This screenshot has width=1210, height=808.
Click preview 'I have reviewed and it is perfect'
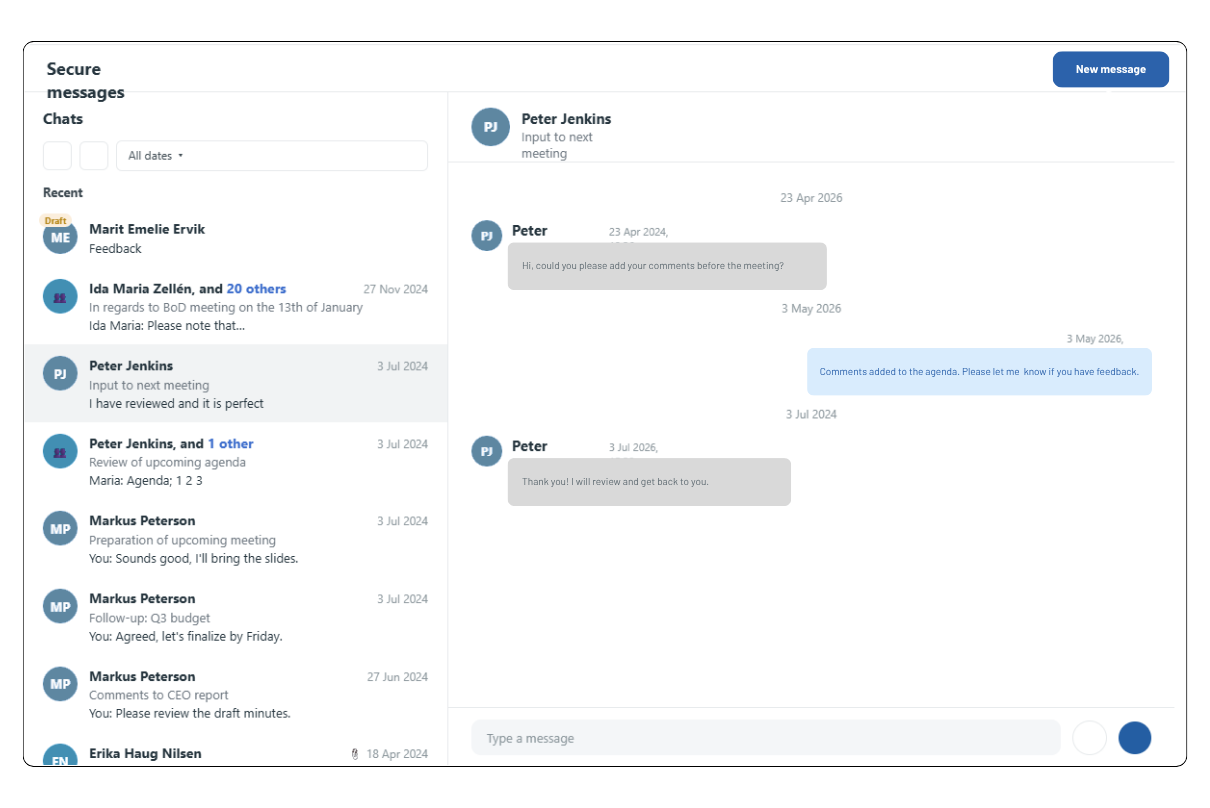coord(176,404)
